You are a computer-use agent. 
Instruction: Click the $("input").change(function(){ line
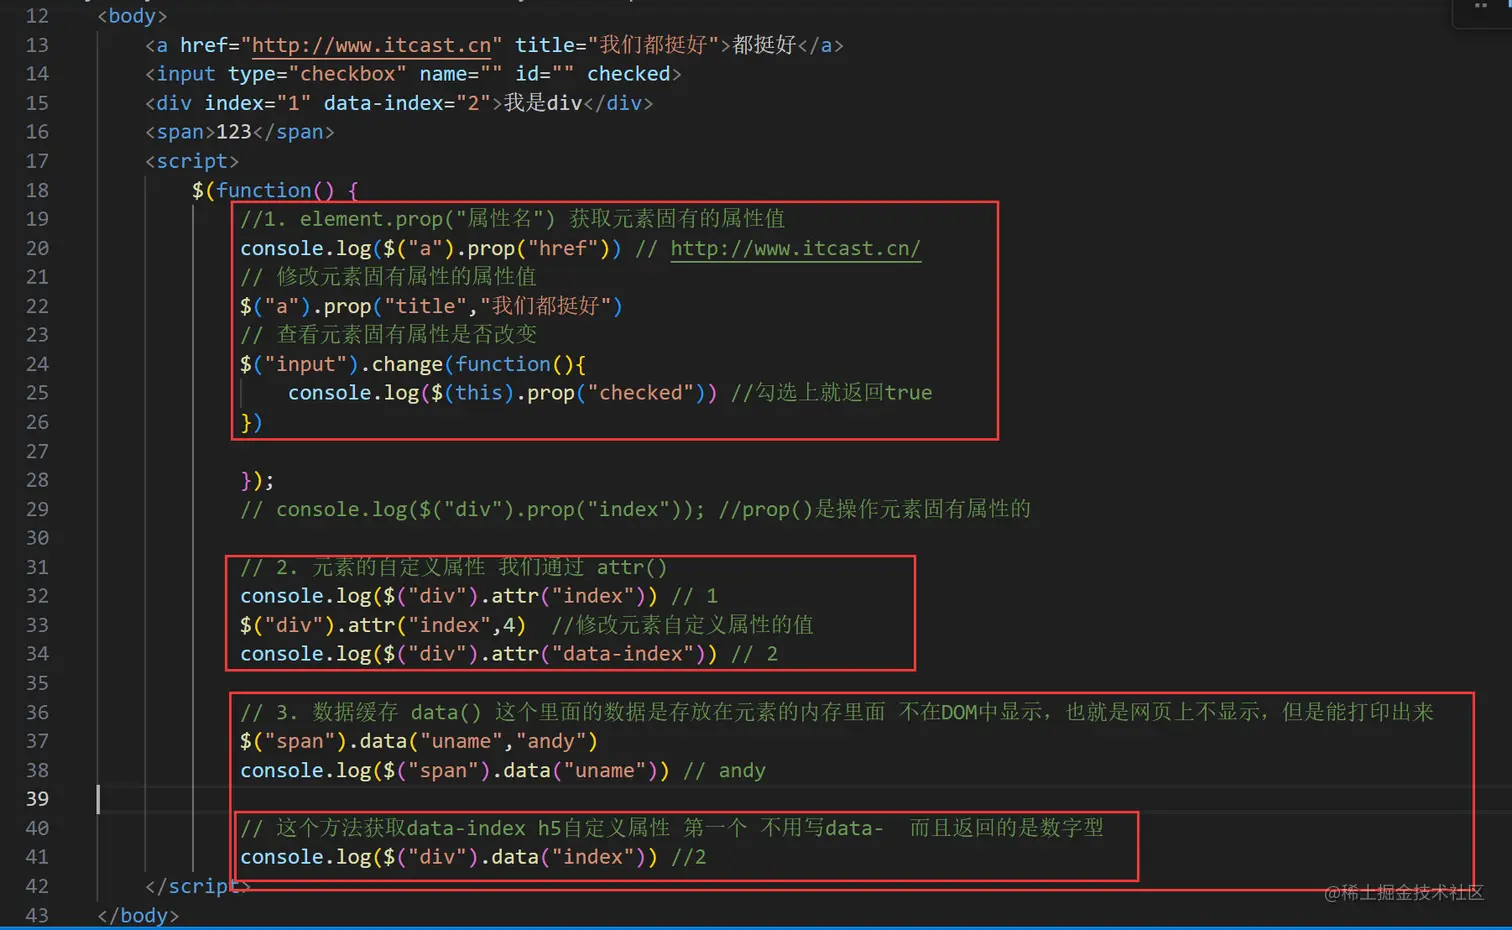click(413, 364)
